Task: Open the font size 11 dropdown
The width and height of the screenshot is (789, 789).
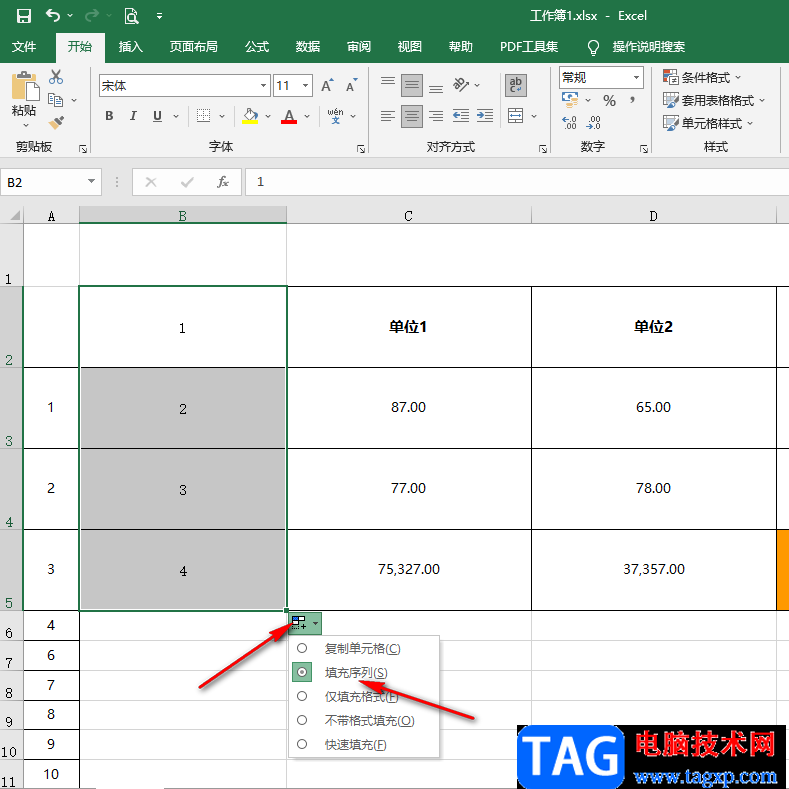Action: [305, 86]
